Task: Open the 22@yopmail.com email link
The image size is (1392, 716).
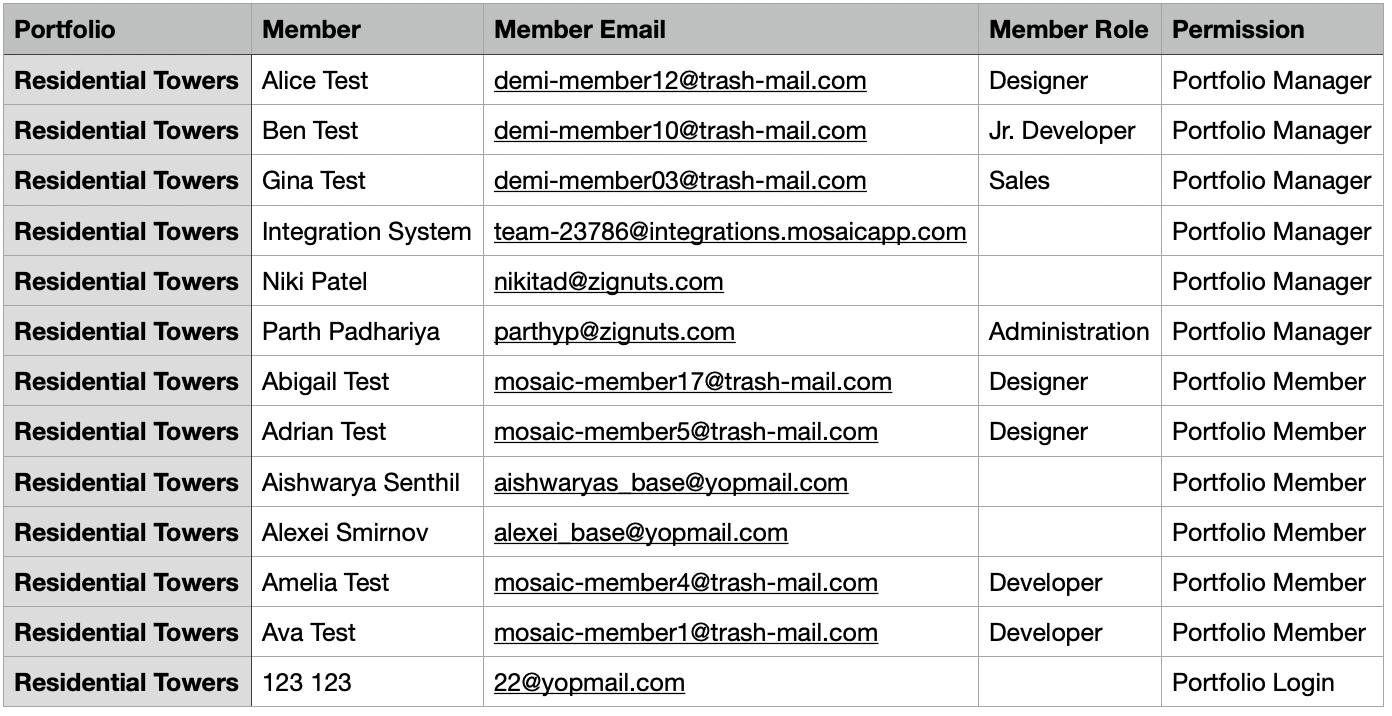Action: tap(589, 683)
